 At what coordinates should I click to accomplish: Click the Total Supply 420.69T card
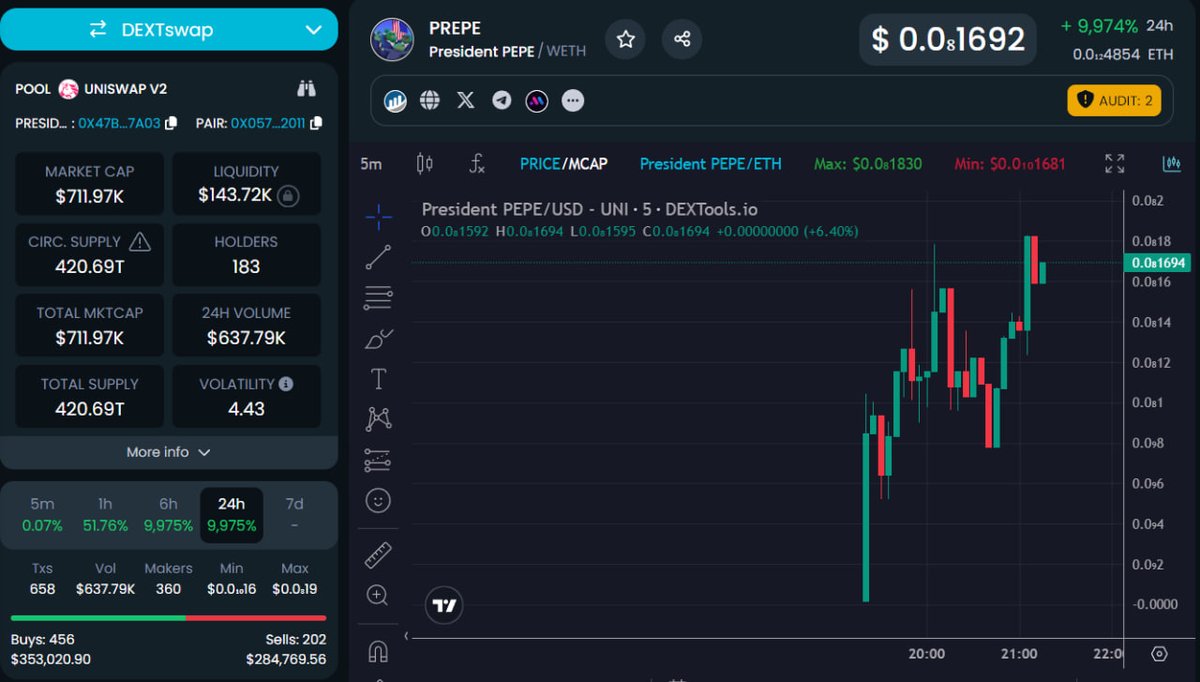(90, 396)
